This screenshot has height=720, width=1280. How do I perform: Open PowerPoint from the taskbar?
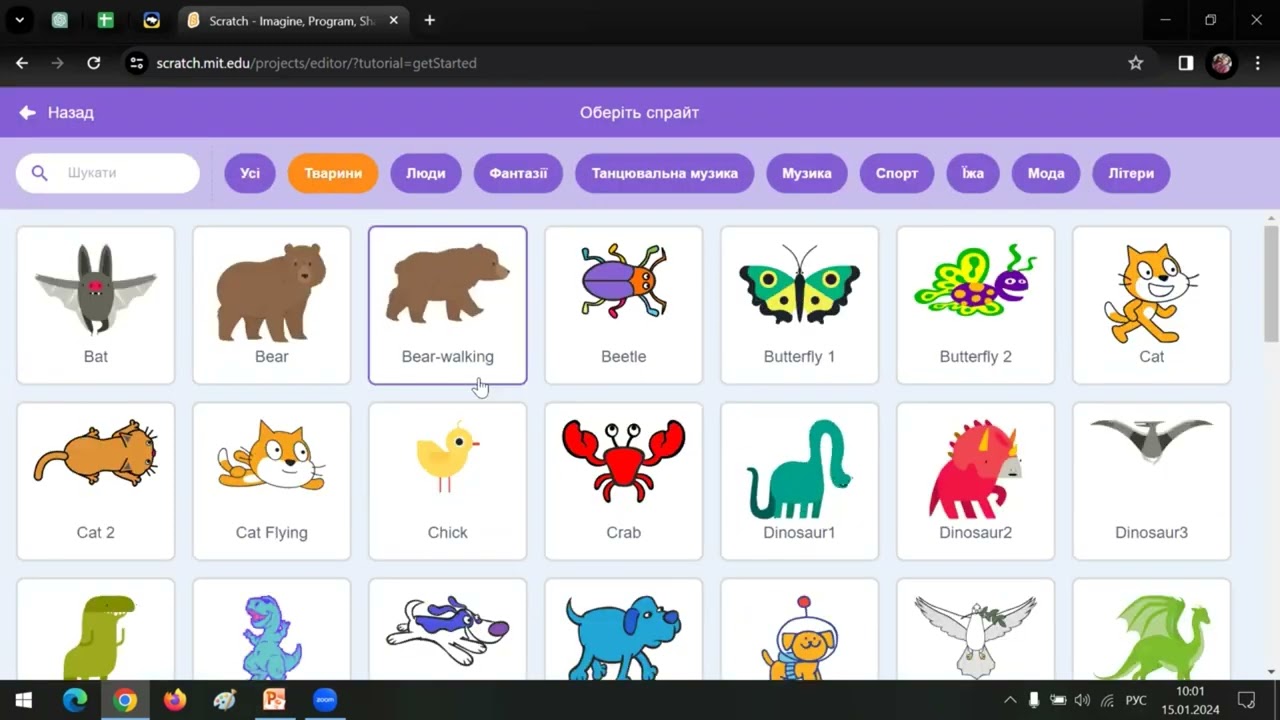pos(274,700)
